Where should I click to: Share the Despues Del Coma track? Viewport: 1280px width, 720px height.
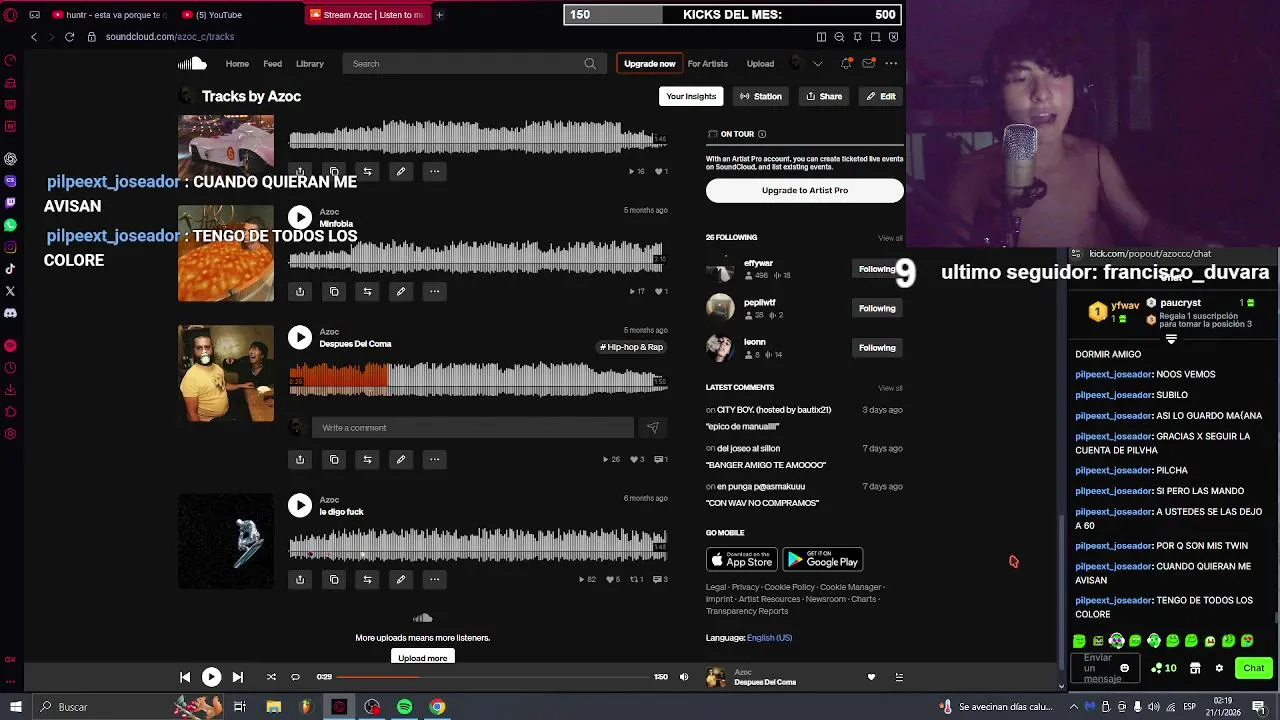[300, 459]
